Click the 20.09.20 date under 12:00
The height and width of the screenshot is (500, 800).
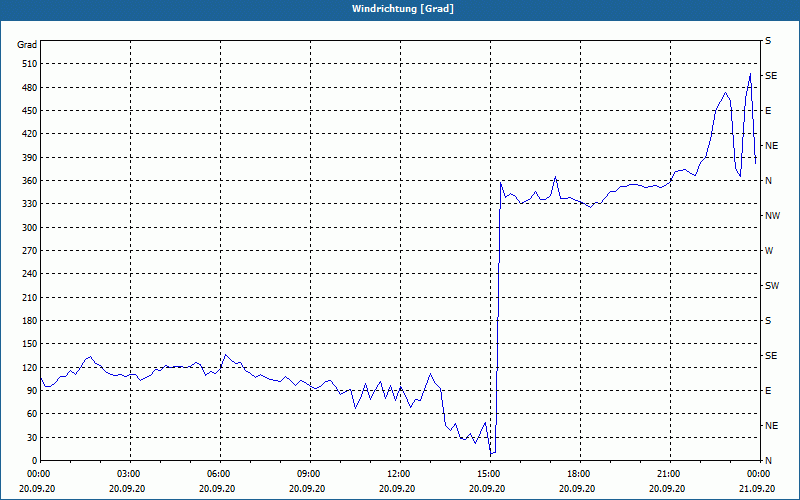397,488
